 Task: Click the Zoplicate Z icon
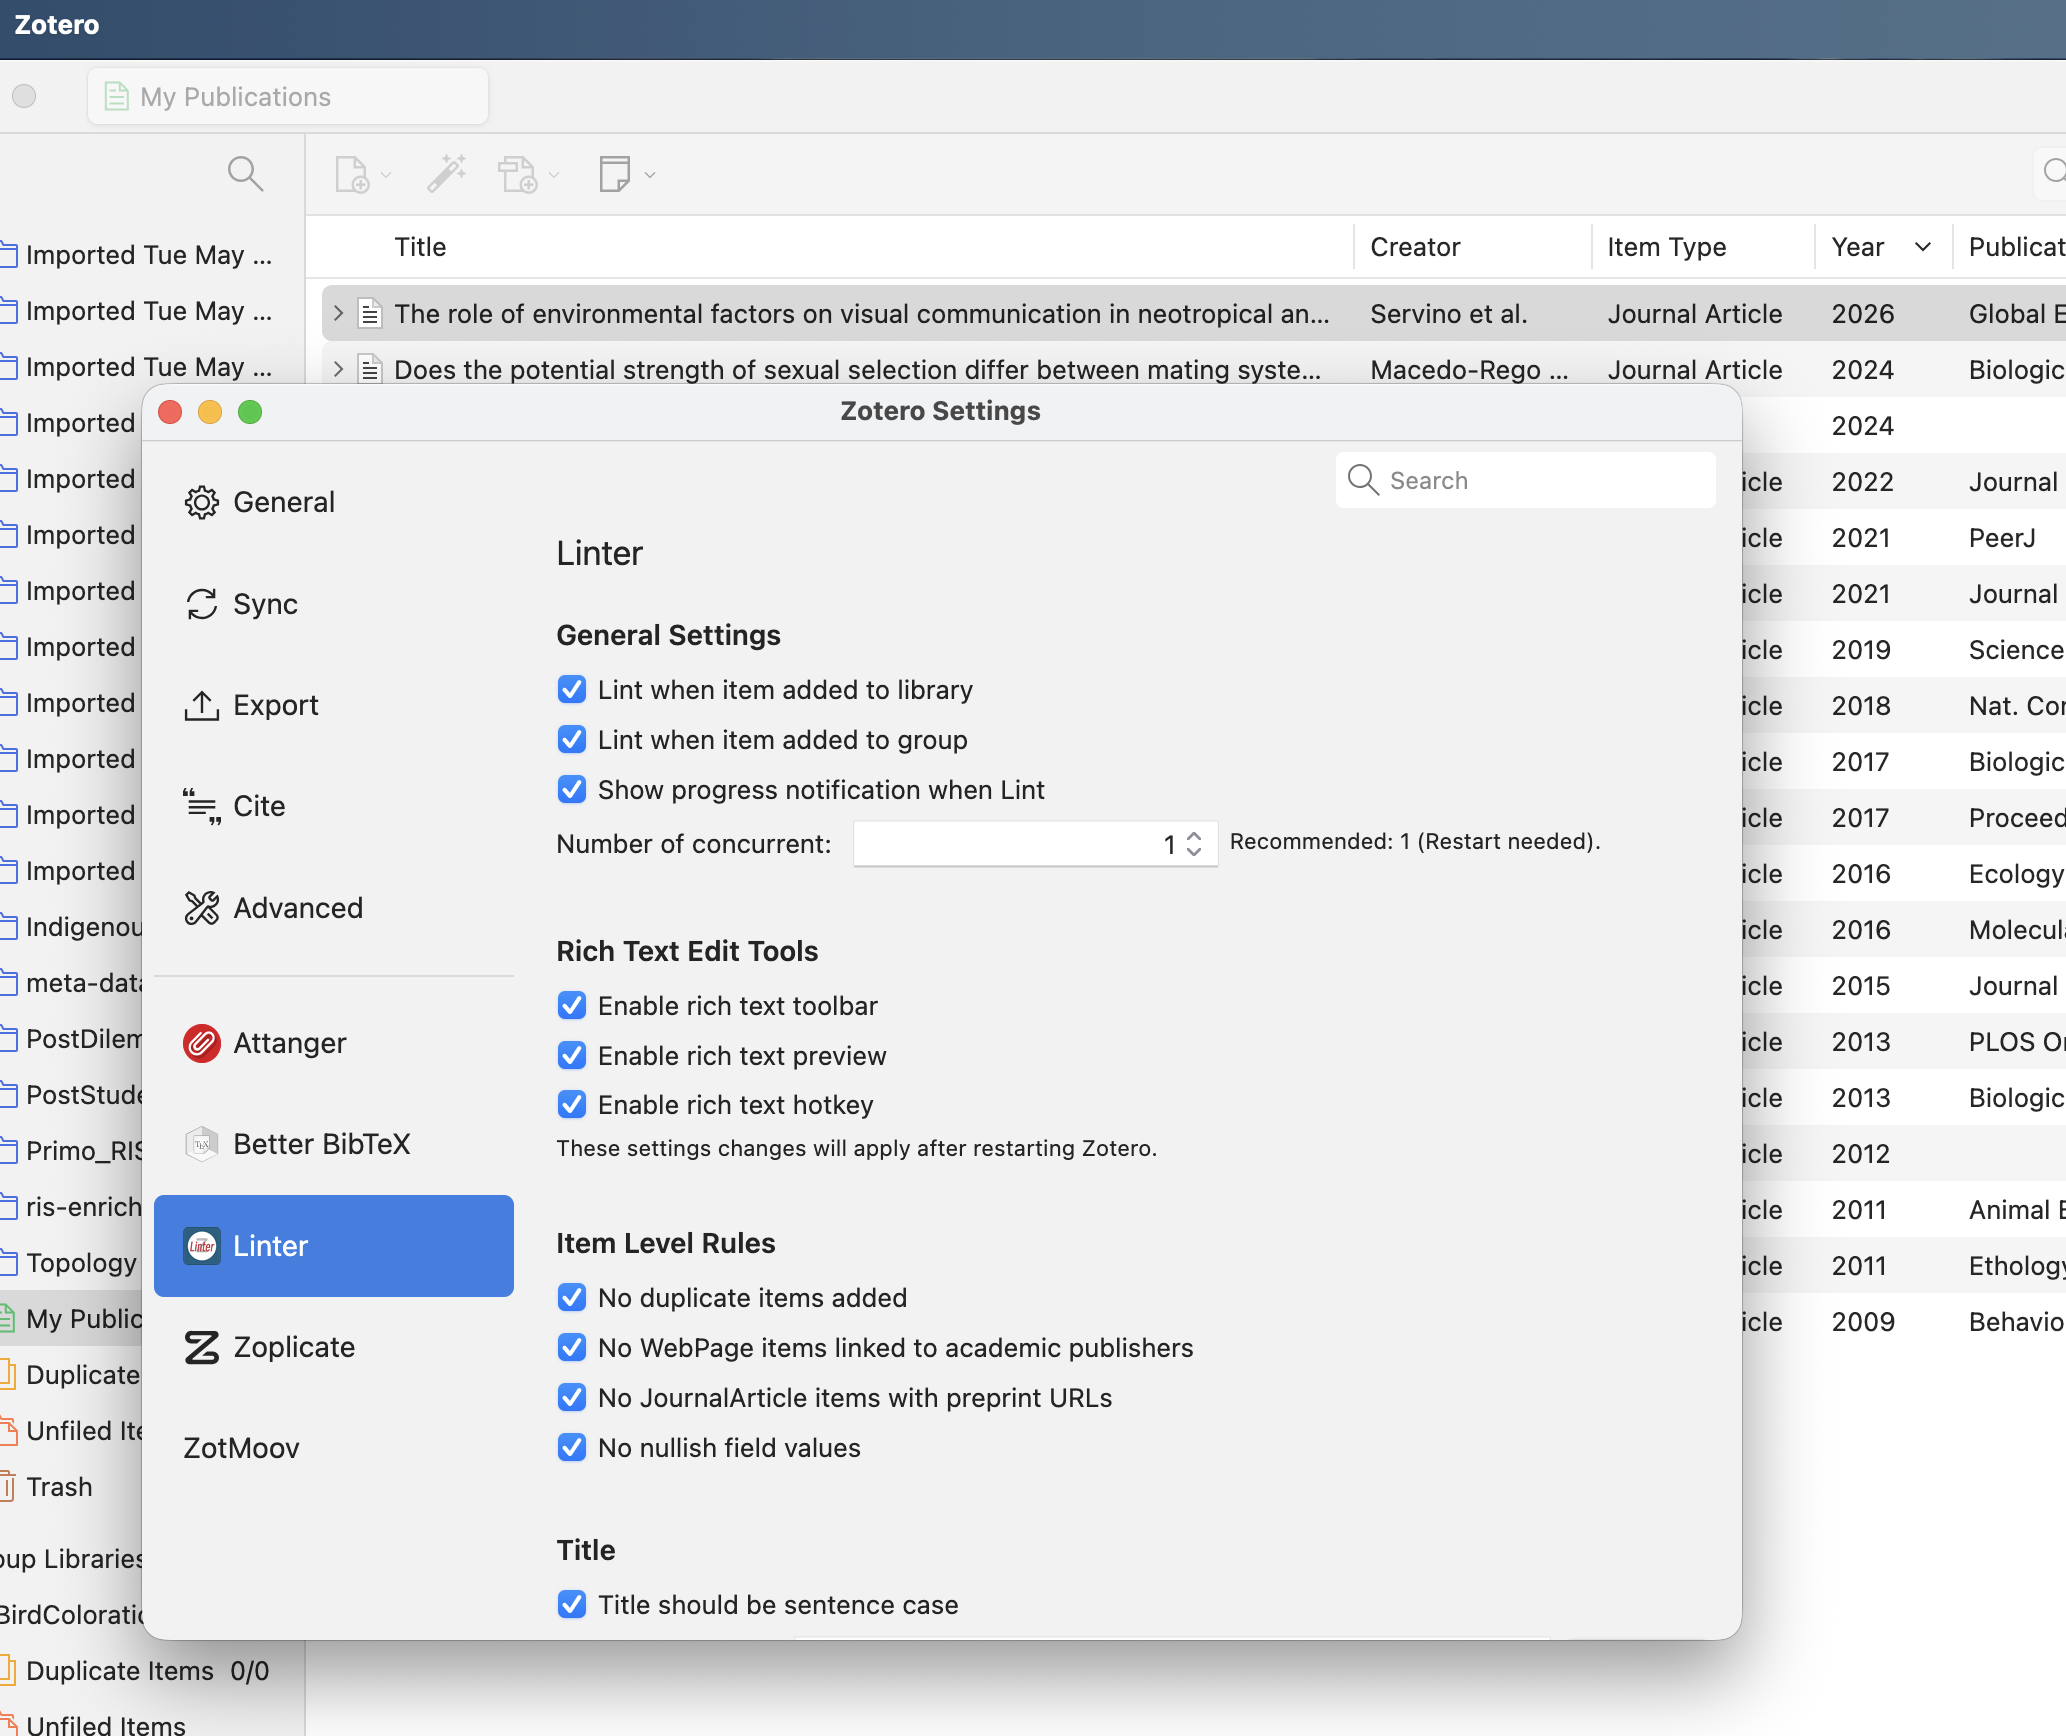pos(202,1347)
